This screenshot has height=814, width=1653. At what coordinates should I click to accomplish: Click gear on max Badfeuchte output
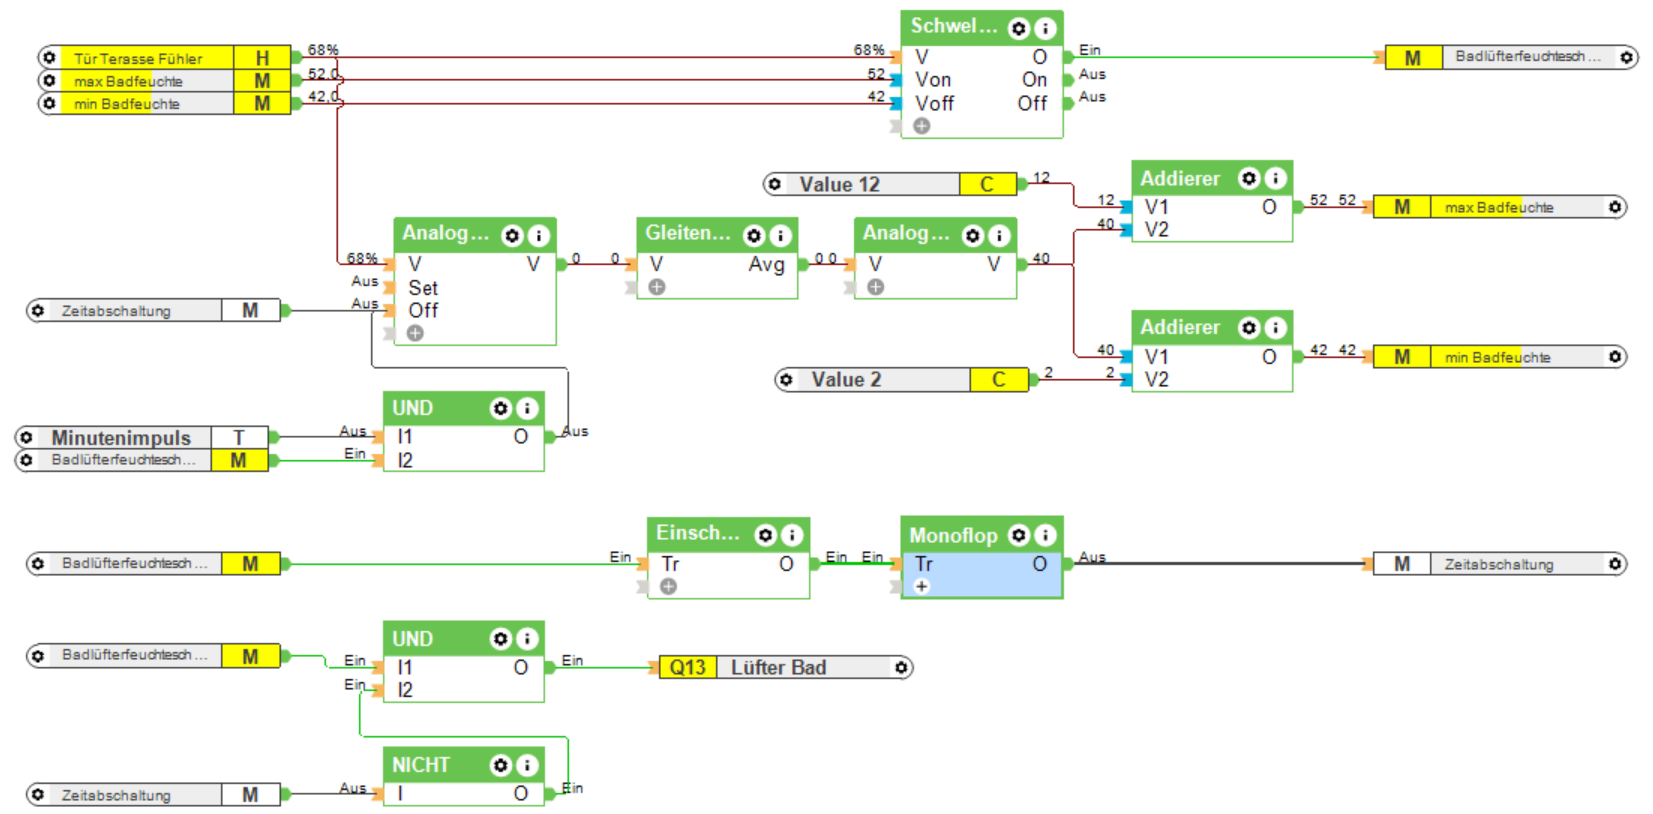click(1615, 207)
